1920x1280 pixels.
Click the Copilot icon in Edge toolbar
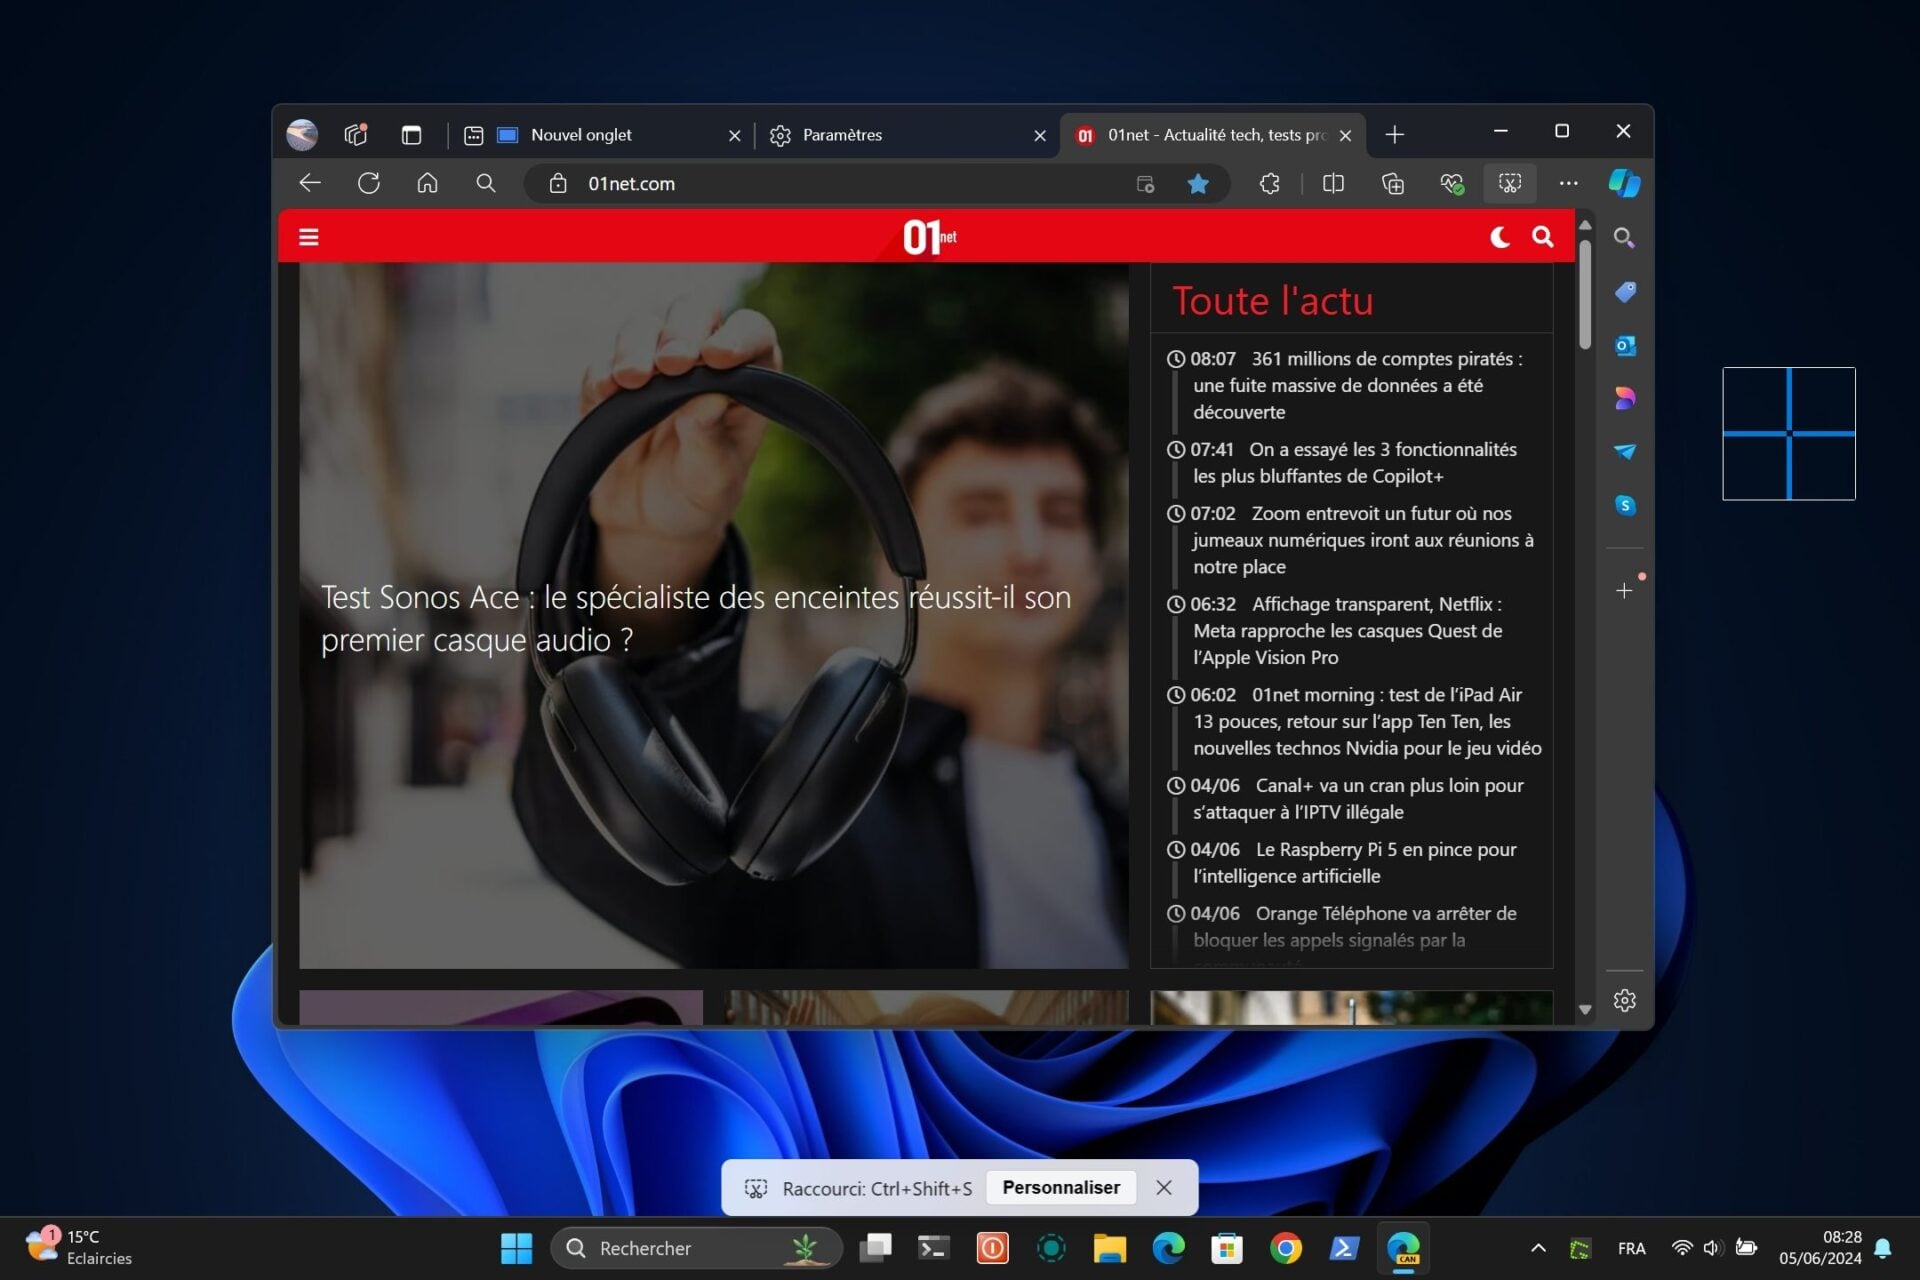point(1624,183)
